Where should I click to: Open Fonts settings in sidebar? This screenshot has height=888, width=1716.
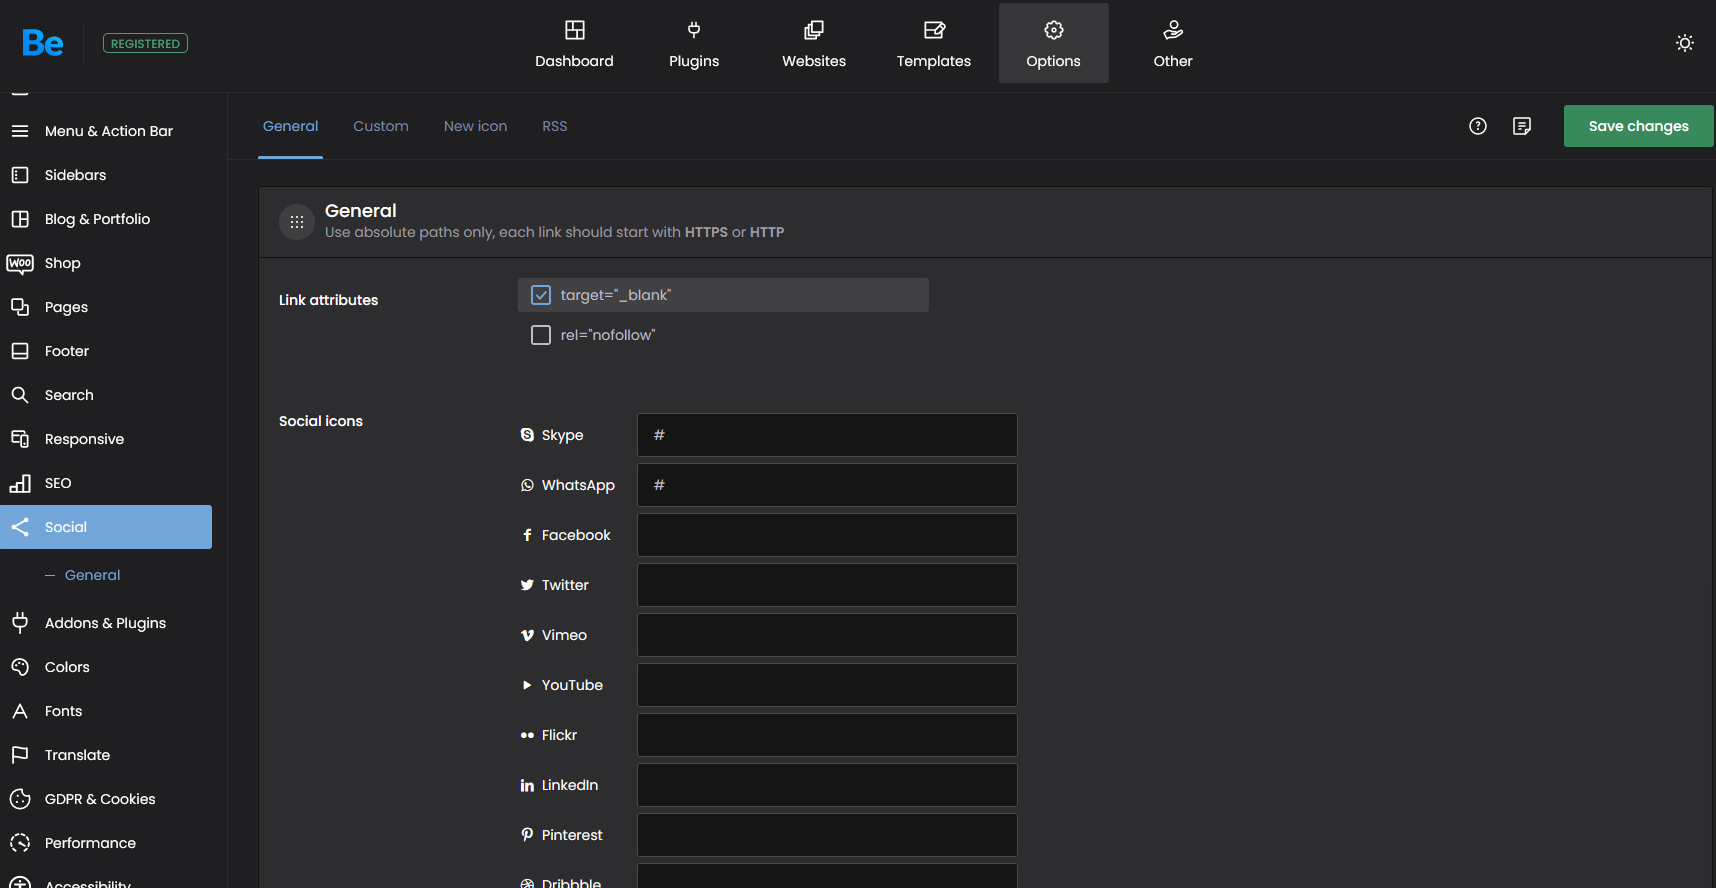106,711
